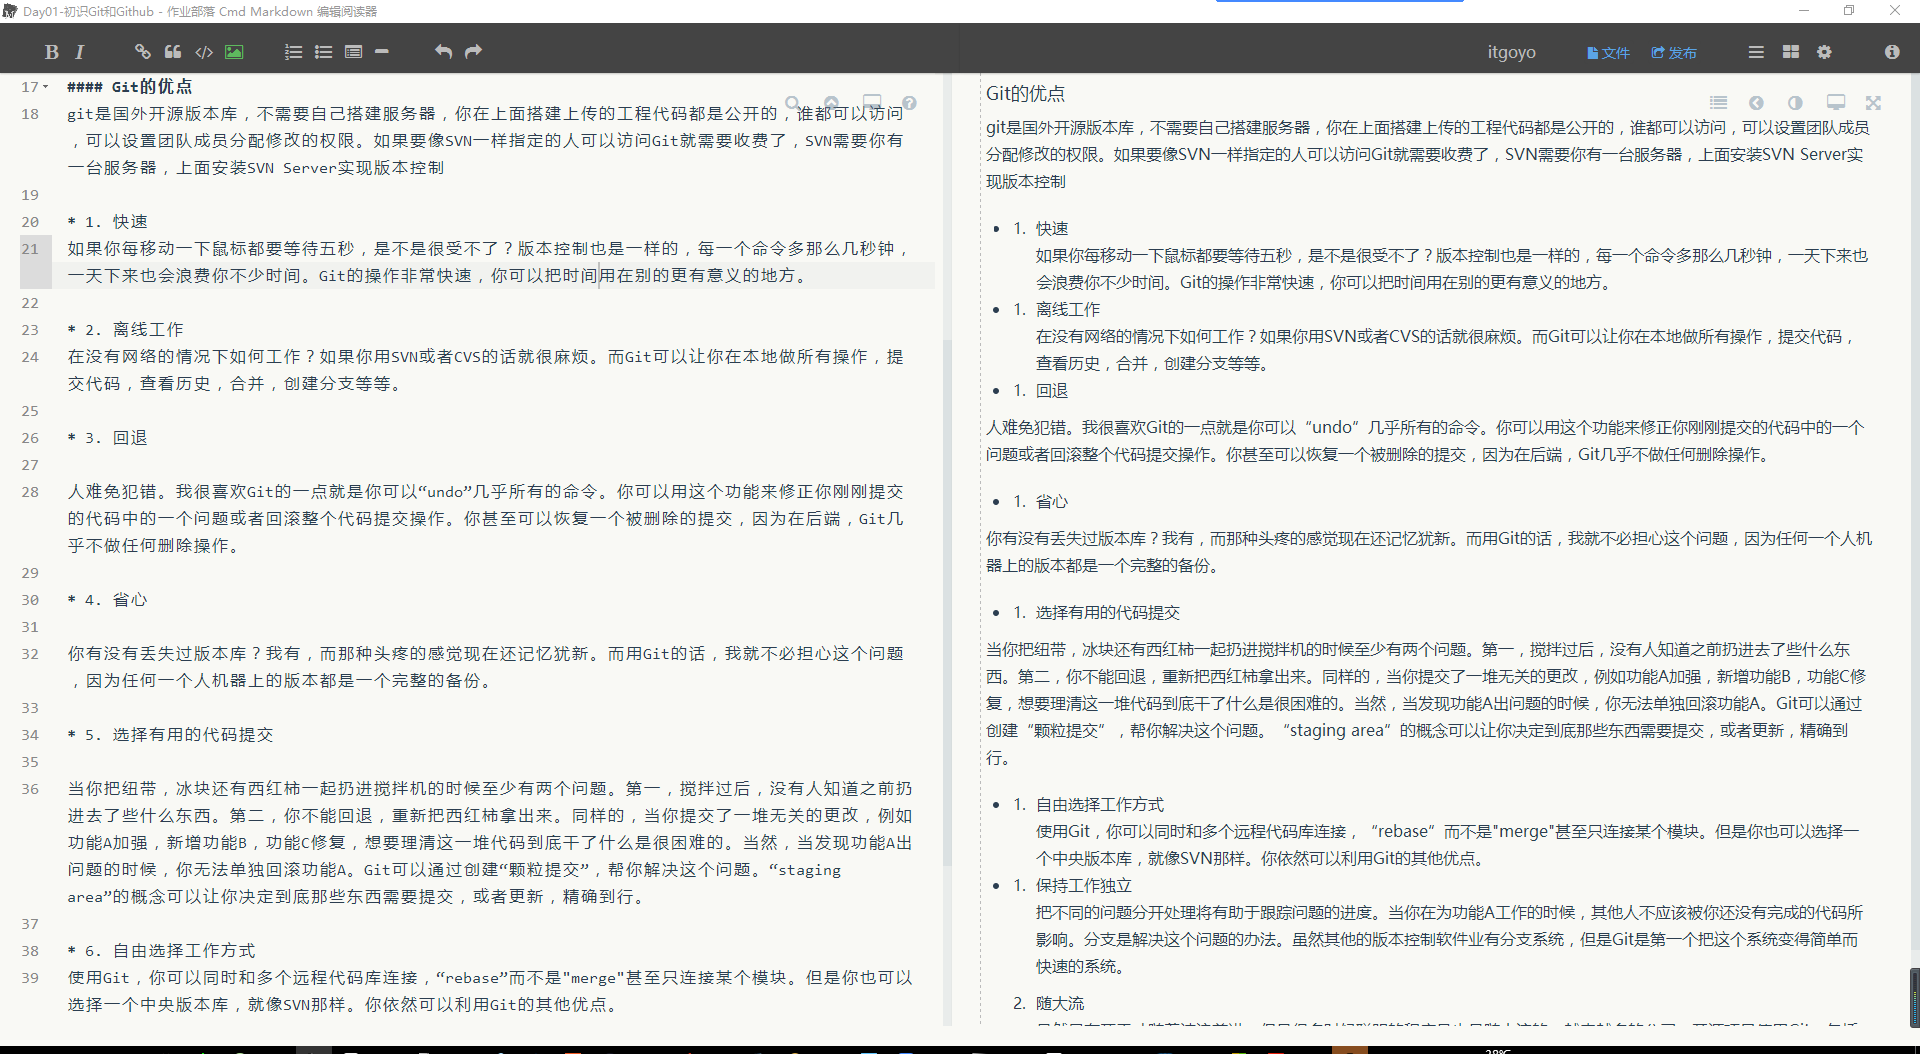Open settings via the gear icon
The image size is (1920, 1054).
1824,52
